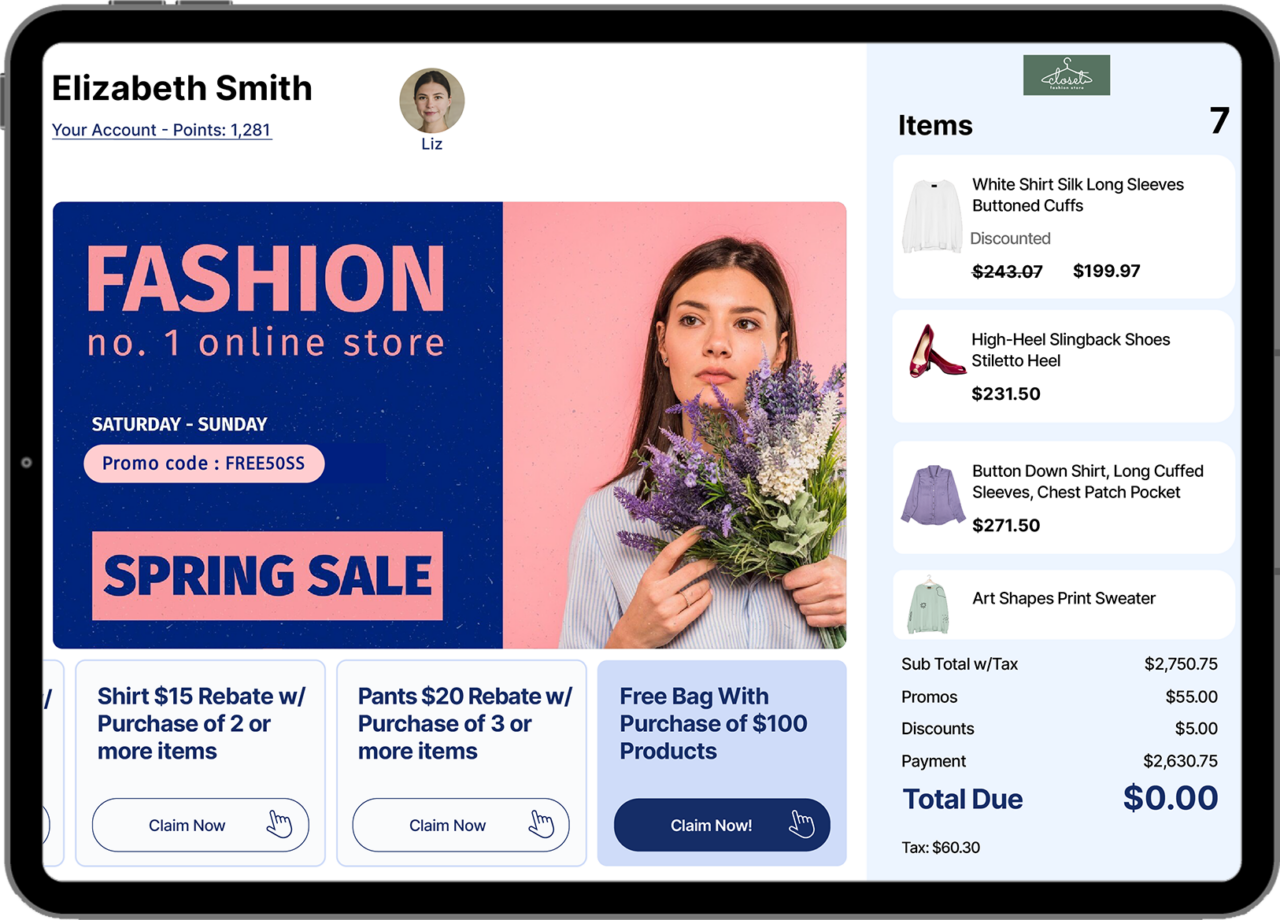
Task: Click the SPRING SALE banner label
Action: point(267,576)
